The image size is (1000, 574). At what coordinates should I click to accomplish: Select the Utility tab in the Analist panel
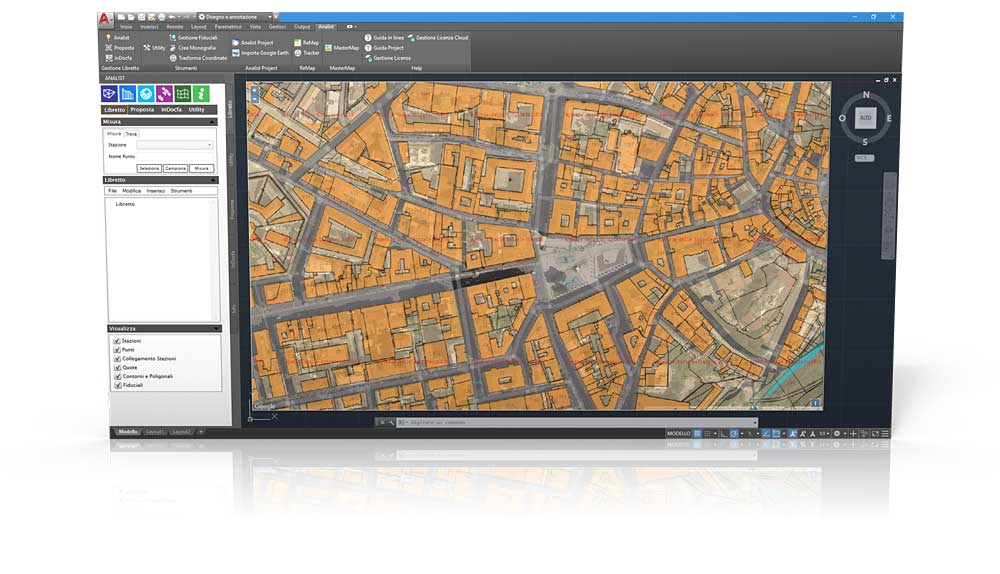coord(196,110)
